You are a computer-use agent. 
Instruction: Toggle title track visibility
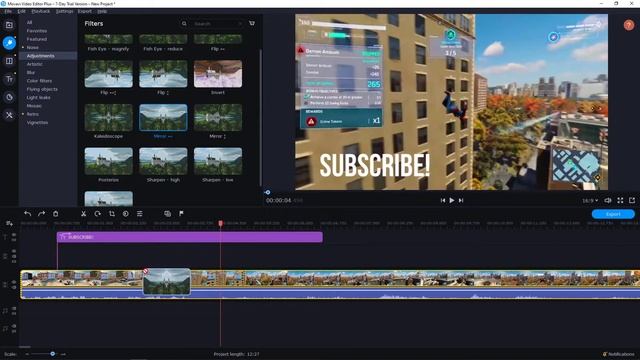pos(14,235)
